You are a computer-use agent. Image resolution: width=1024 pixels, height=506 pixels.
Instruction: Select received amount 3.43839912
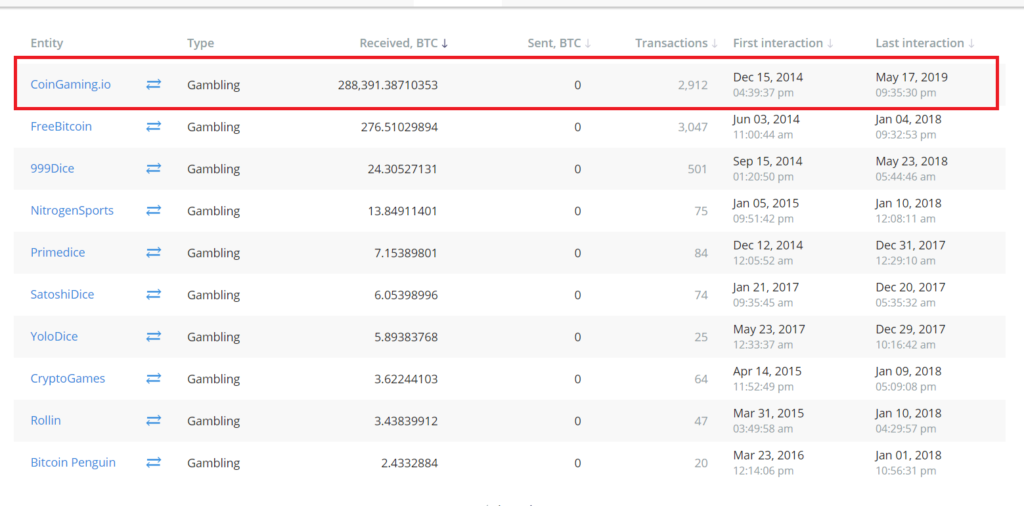point(406,420)
